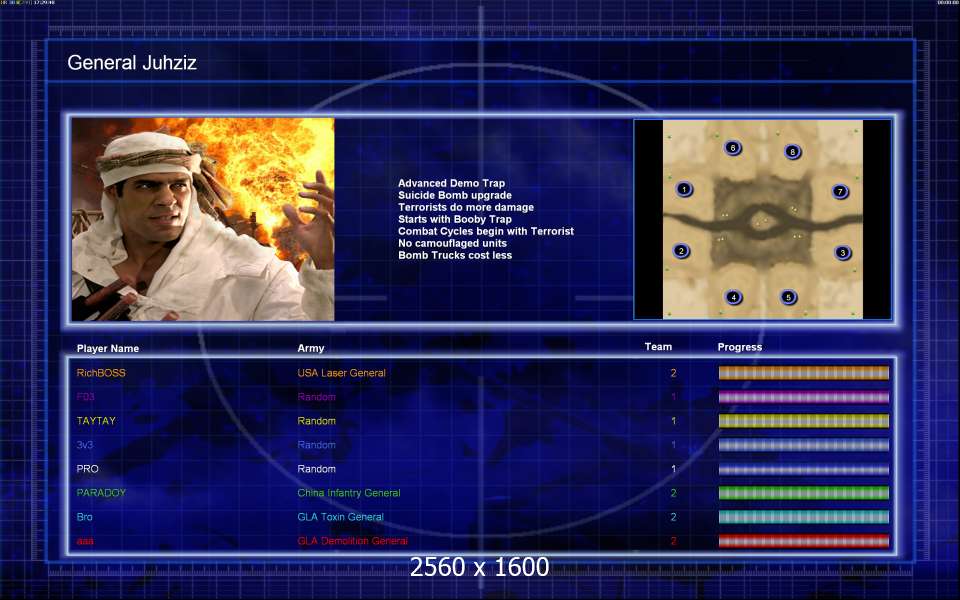The height and width of the screenshot is (600, 960).
Task: Click the Random army in PRO's row
Action: pos(317,469)
